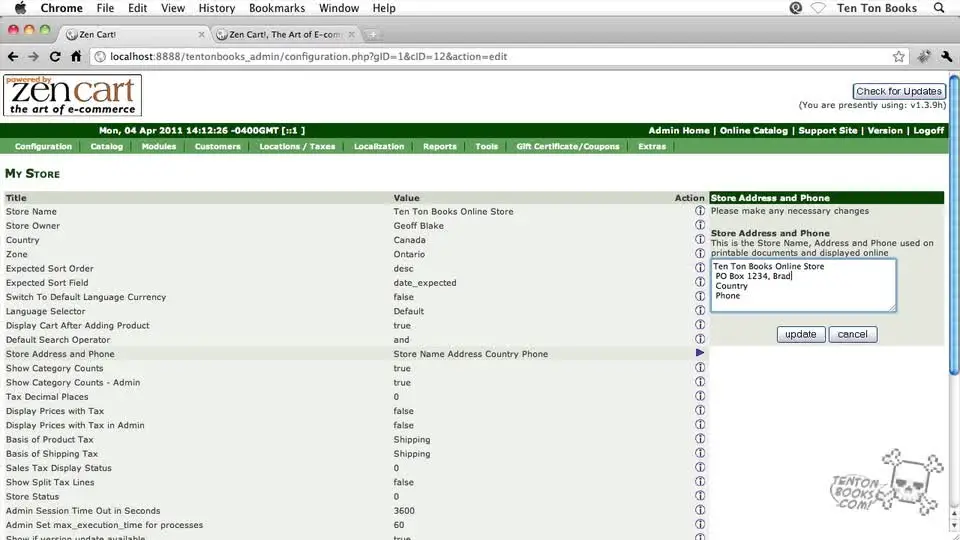Screen dimensions: 960x540
Task: Click info icon for Country row
Action: click(x=700, y=239)
